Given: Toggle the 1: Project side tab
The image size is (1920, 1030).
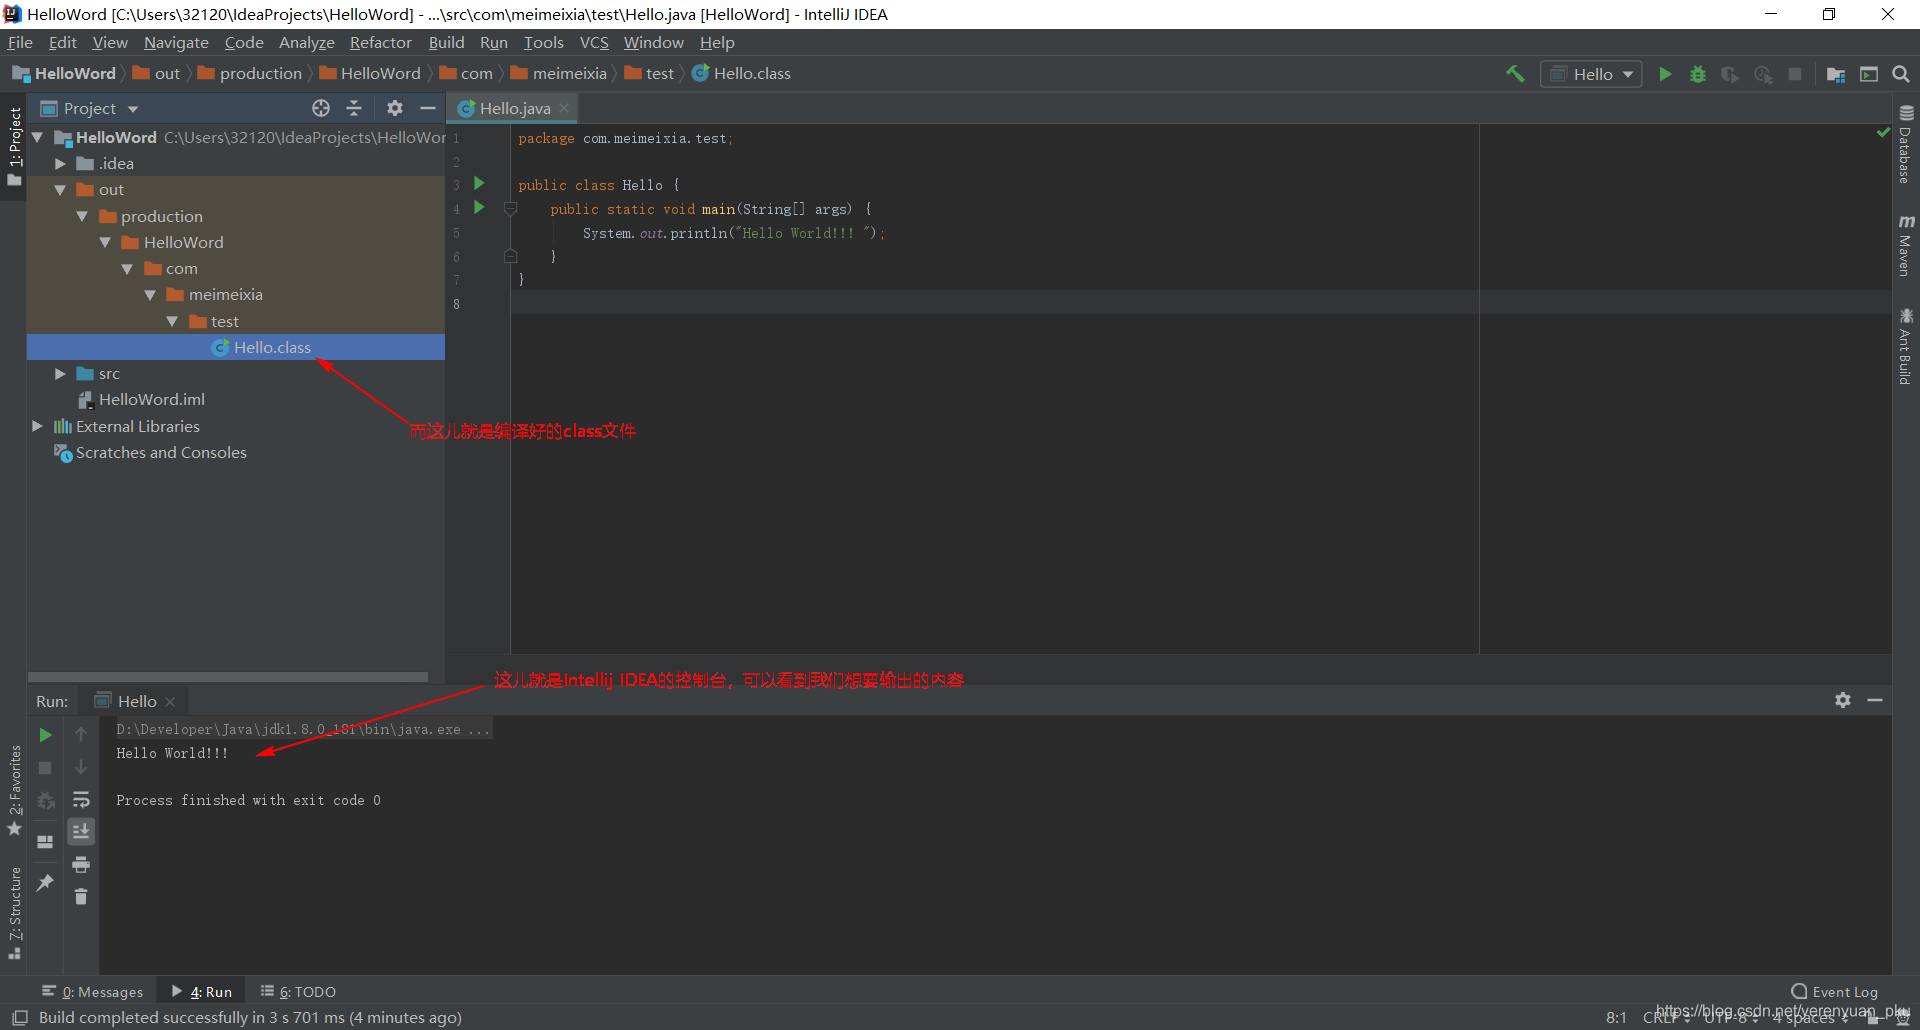Looking at the screenshot, I should pyautogui.click(x=14, y=146).
